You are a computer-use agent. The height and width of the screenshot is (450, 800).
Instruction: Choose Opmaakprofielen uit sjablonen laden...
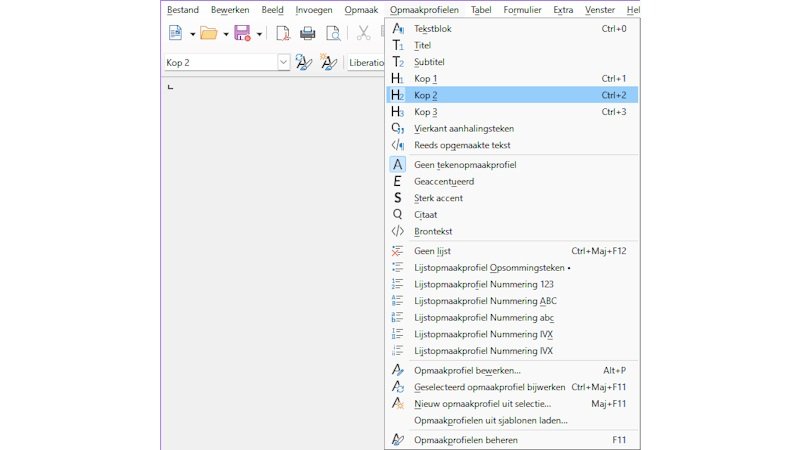[512, 420]
